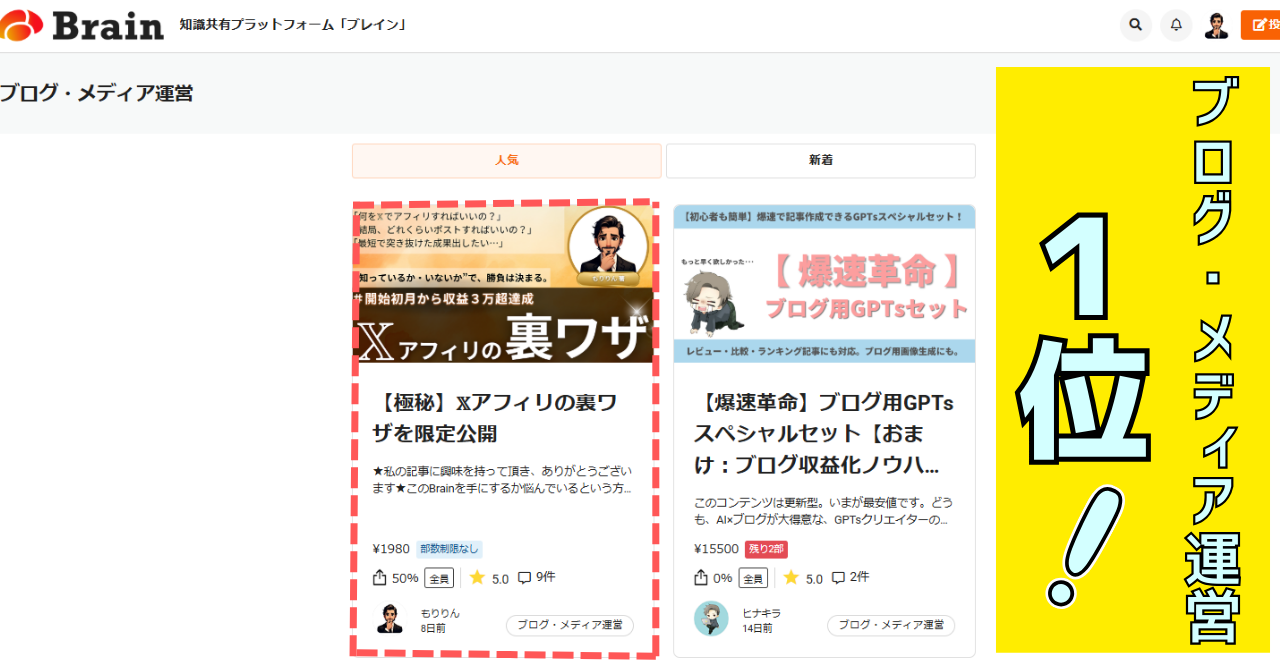Screen dimensions: 1280x670
Task: Click the ¥15500 price
Action: [x=716, y=549]
